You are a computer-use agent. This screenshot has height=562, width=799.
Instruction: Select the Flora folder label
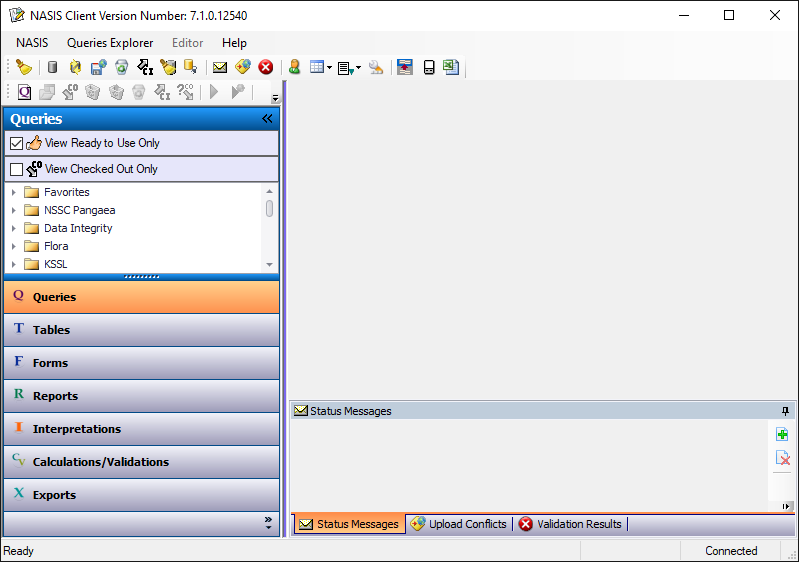56,247
